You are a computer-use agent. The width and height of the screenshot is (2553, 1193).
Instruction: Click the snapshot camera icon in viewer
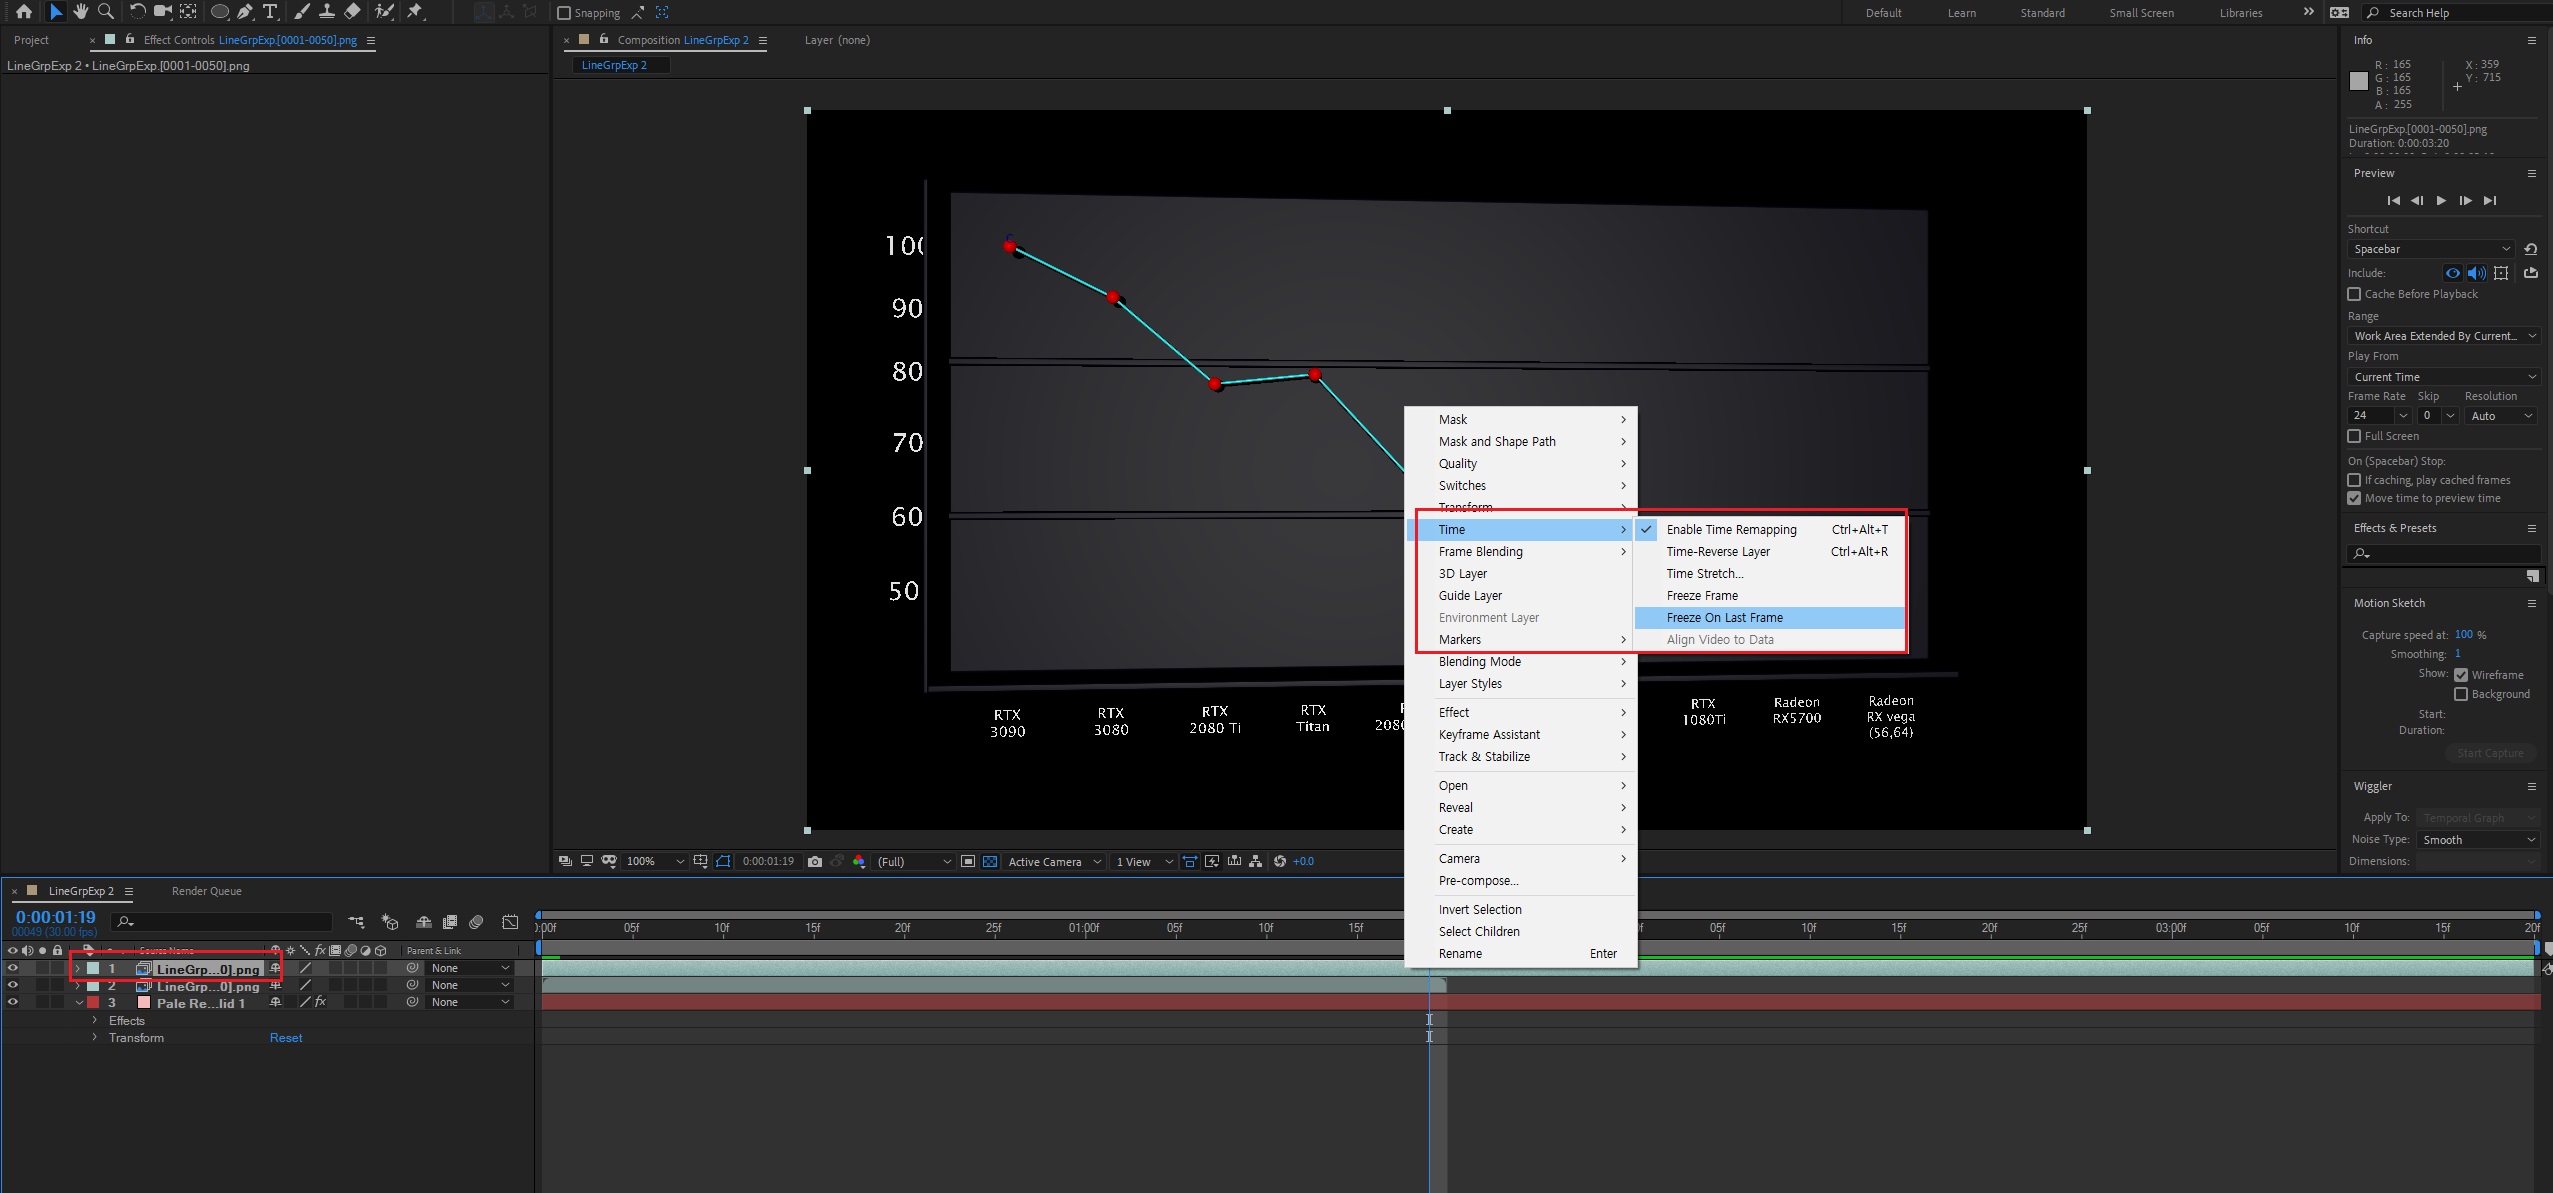tap(815, 861)
